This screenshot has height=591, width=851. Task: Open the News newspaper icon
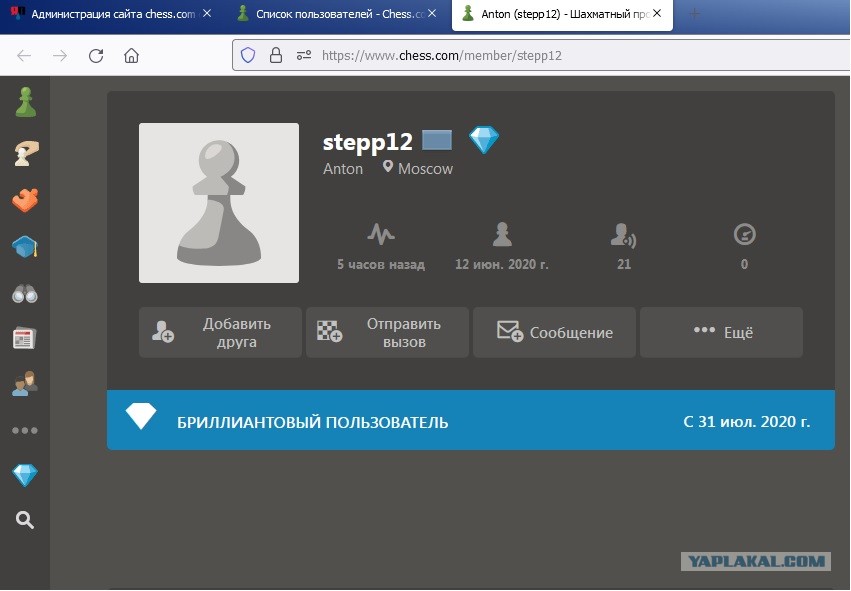tap(24, 338)
